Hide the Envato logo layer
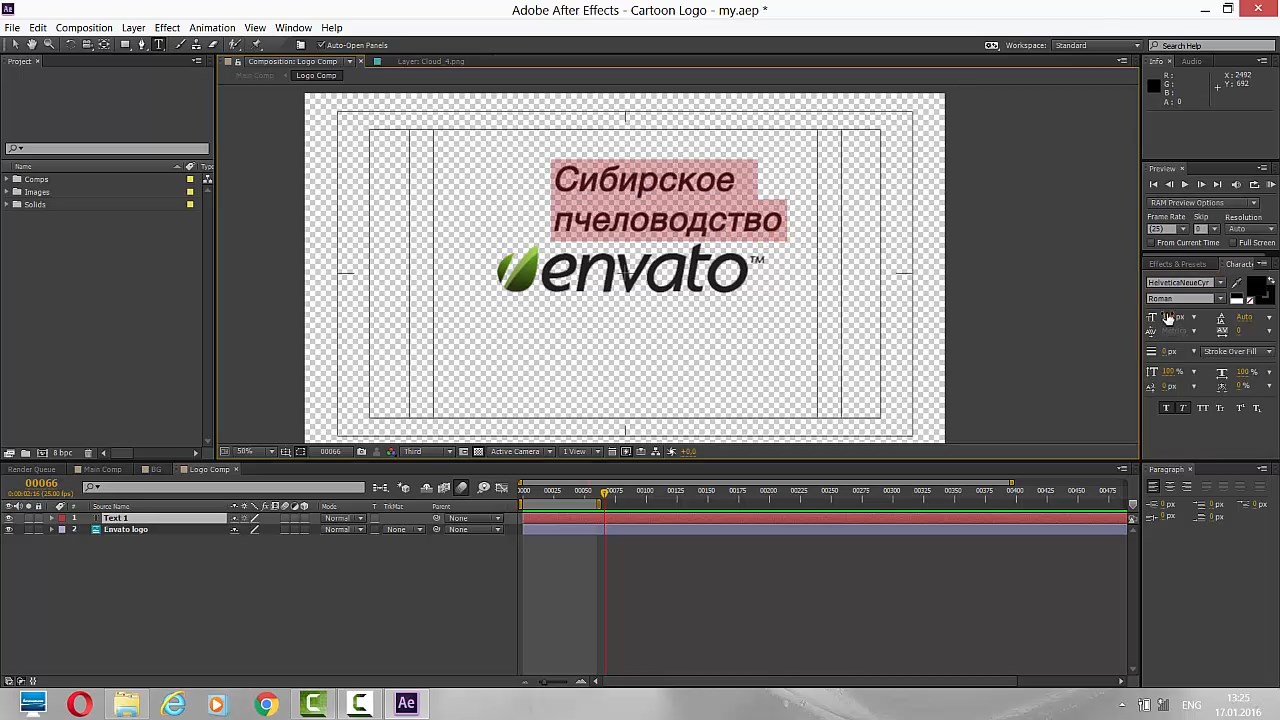The image size is (1280, 720). pos(9,529)
